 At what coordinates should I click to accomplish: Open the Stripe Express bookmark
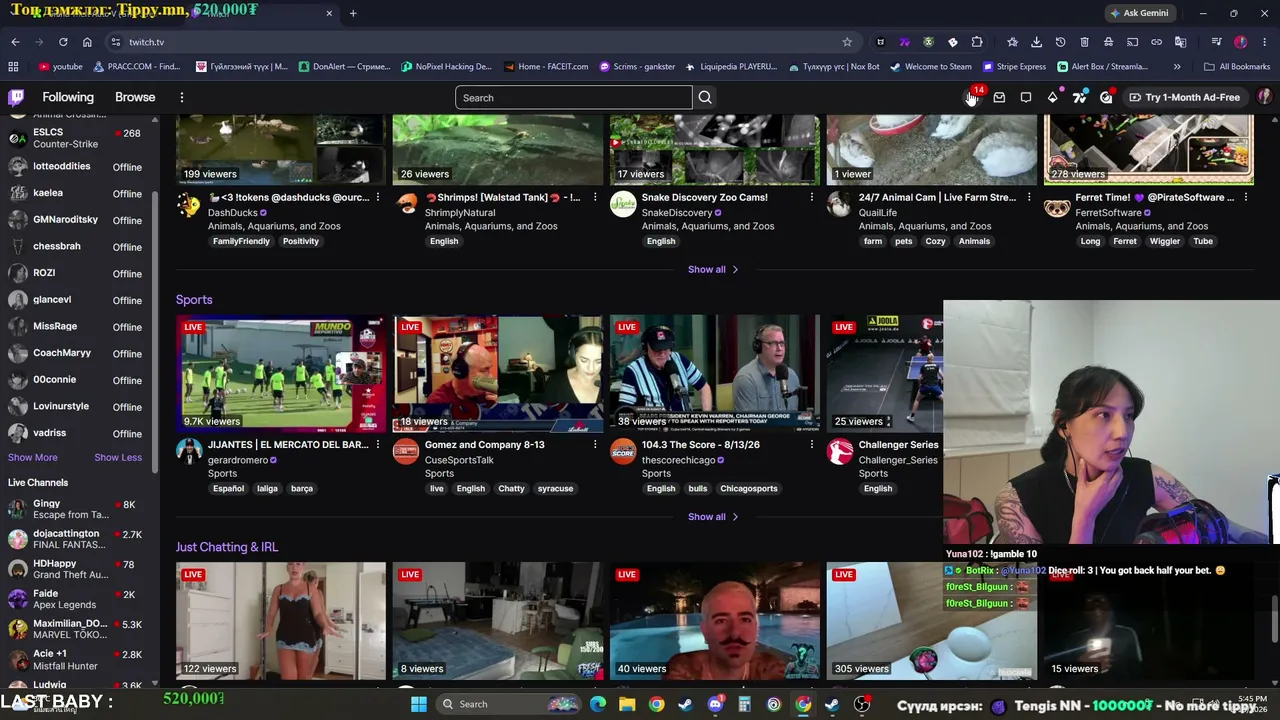[1014, 67]
